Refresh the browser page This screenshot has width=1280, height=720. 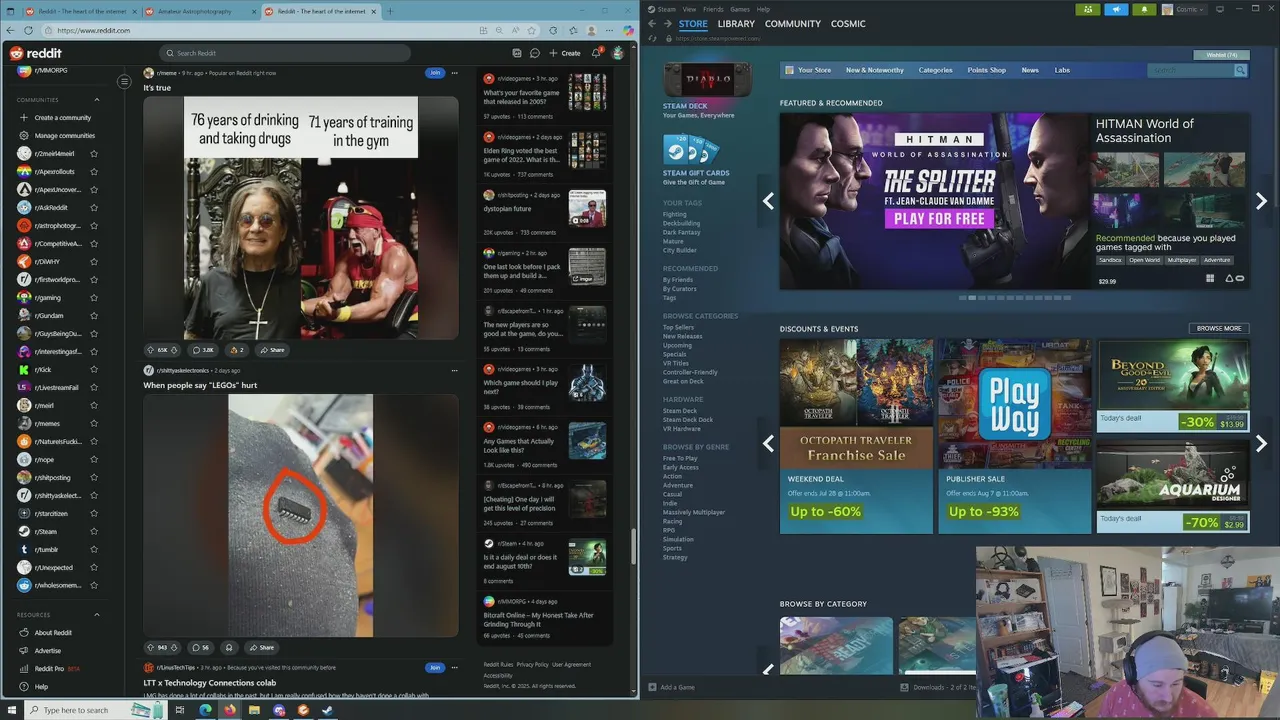28,31
